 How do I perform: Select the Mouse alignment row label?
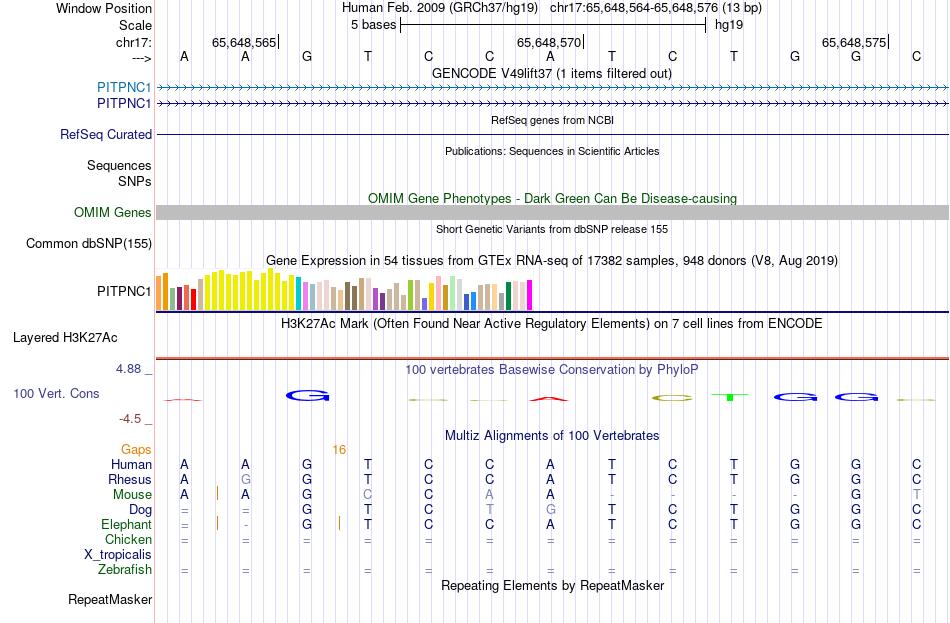pos(132,495)
